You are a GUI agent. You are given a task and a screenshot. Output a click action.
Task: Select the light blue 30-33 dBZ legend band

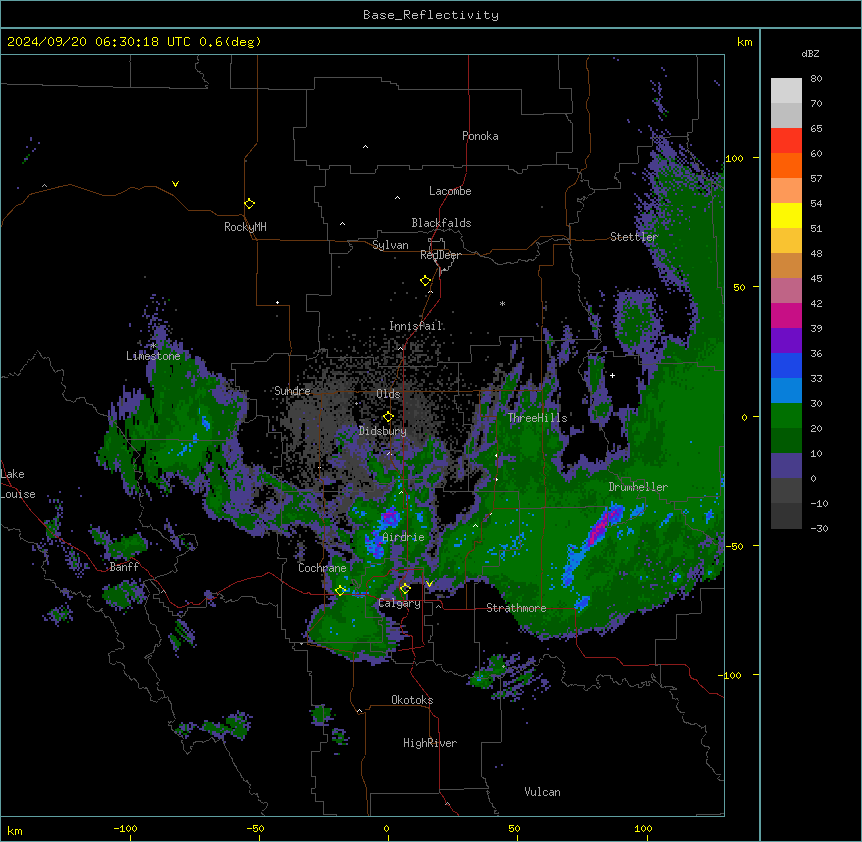pyautogui.click(x=786, y=391)
